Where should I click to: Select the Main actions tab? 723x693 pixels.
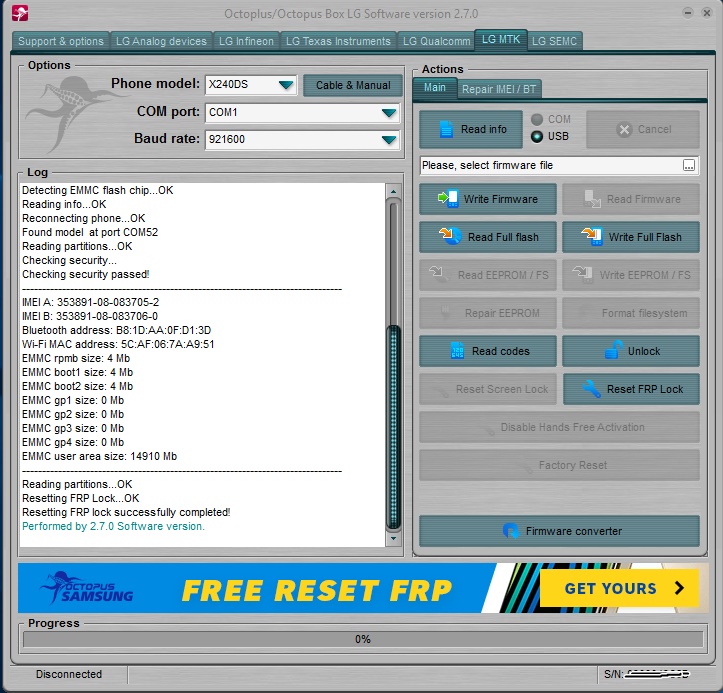click(x=434, y=88)
